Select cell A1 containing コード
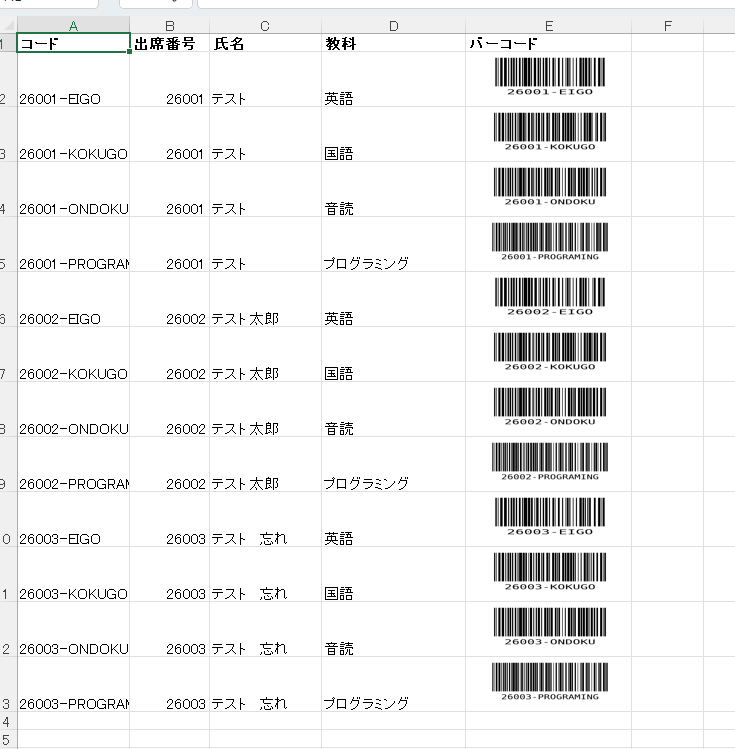The height and width of the screenshot is (749, 735). pyautogui.click(x=74, y=43)
